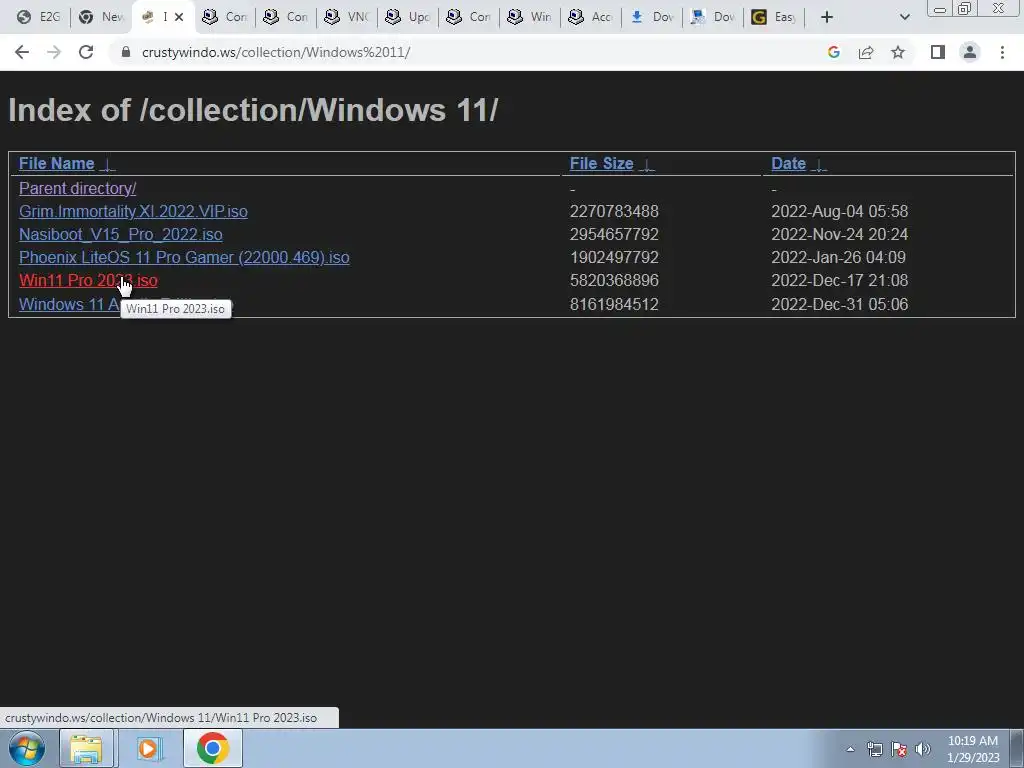The height and width of the screenshot is (768, 1024).
Task: Open the volume control in tray
Action: [x=922, y=749]
